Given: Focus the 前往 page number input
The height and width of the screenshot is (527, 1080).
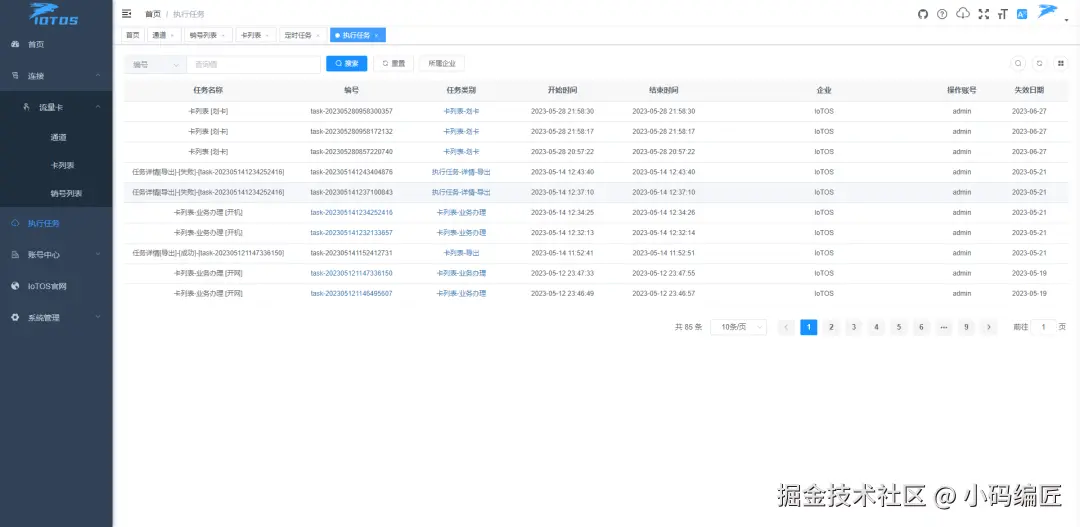Looking at the screenshot, I should [1043, 327].
